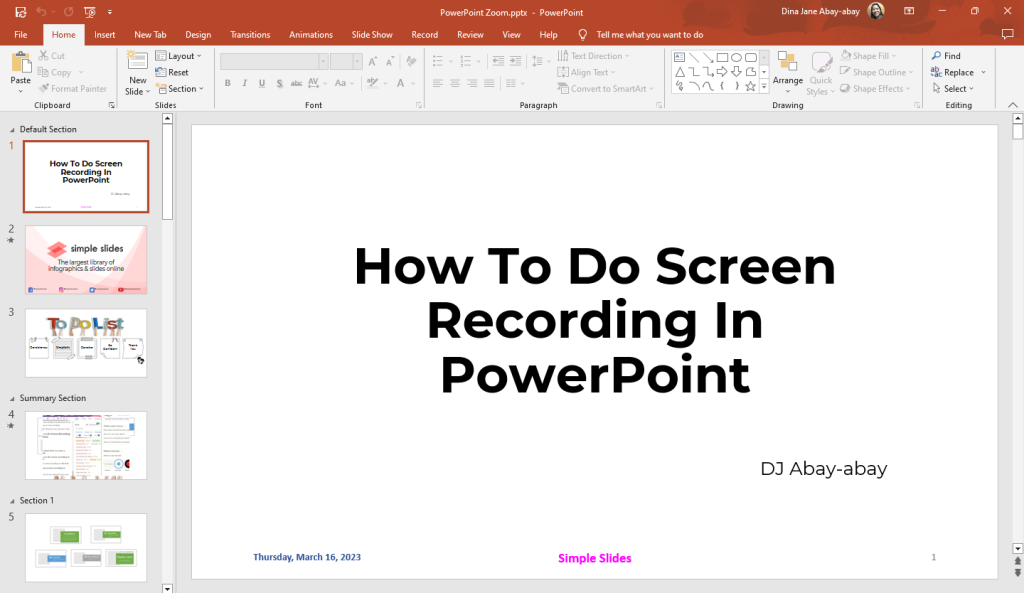Open the Font dialog launcher
The width and height of the screenshot is (1024, 593).
click(419, 105)
